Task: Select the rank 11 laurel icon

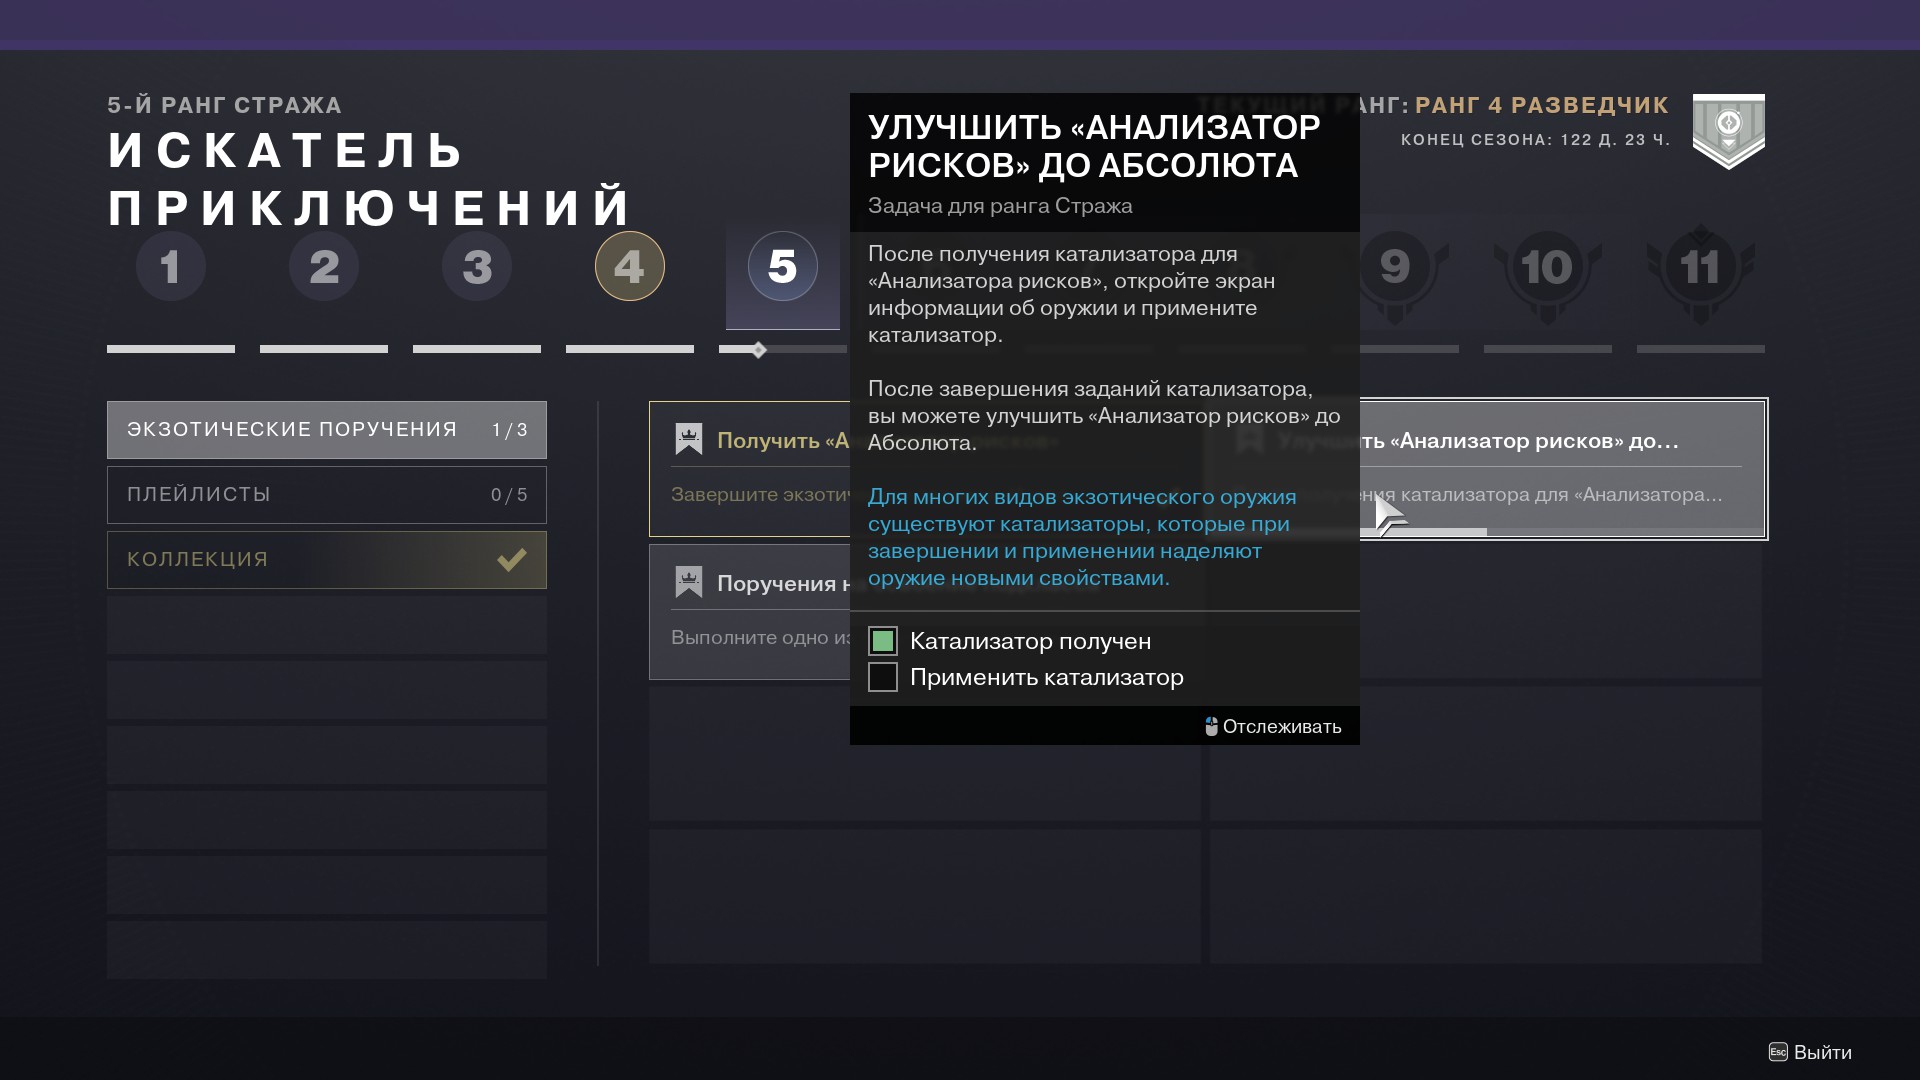Action: click(x=1700, y=268)
